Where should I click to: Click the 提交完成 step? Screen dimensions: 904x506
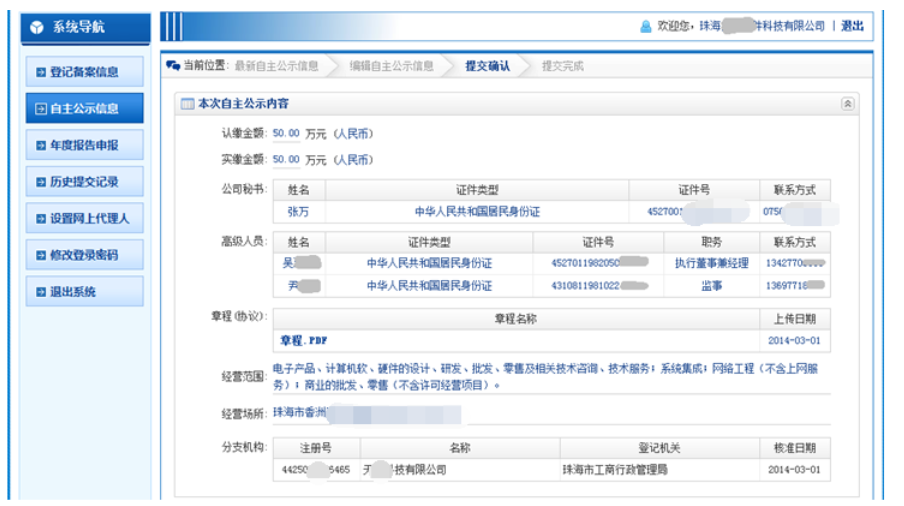pos(562,66)
